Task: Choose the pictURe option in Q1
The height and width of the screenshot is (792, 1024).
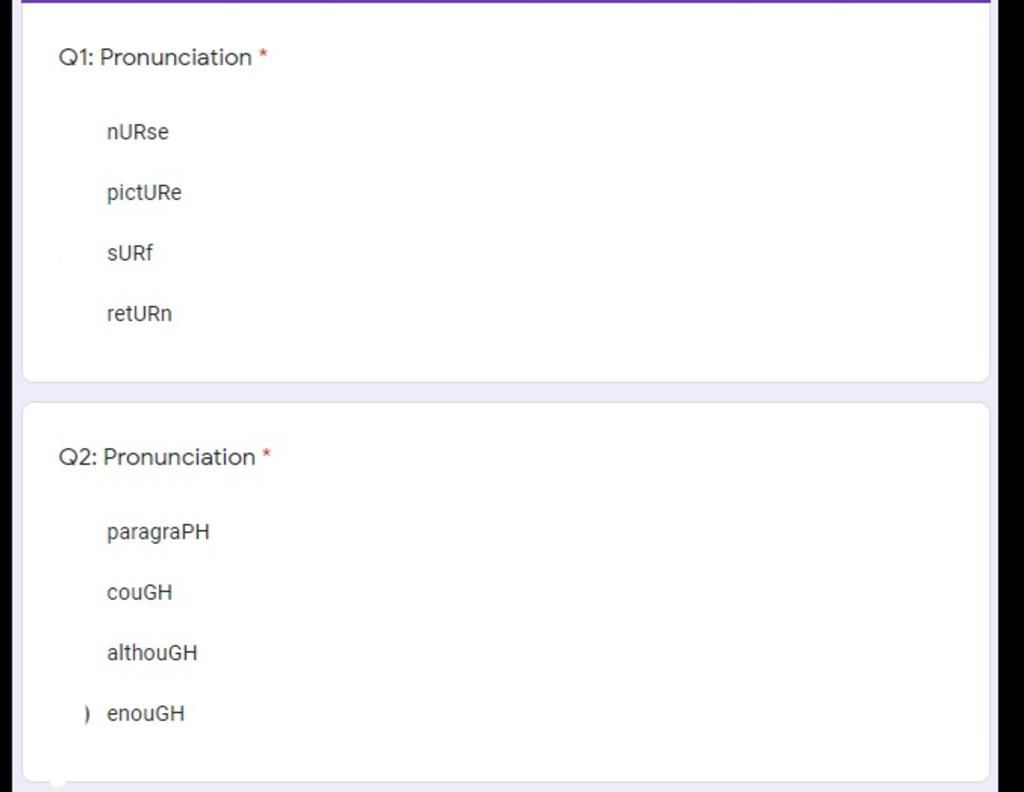Action: [144, 193]
